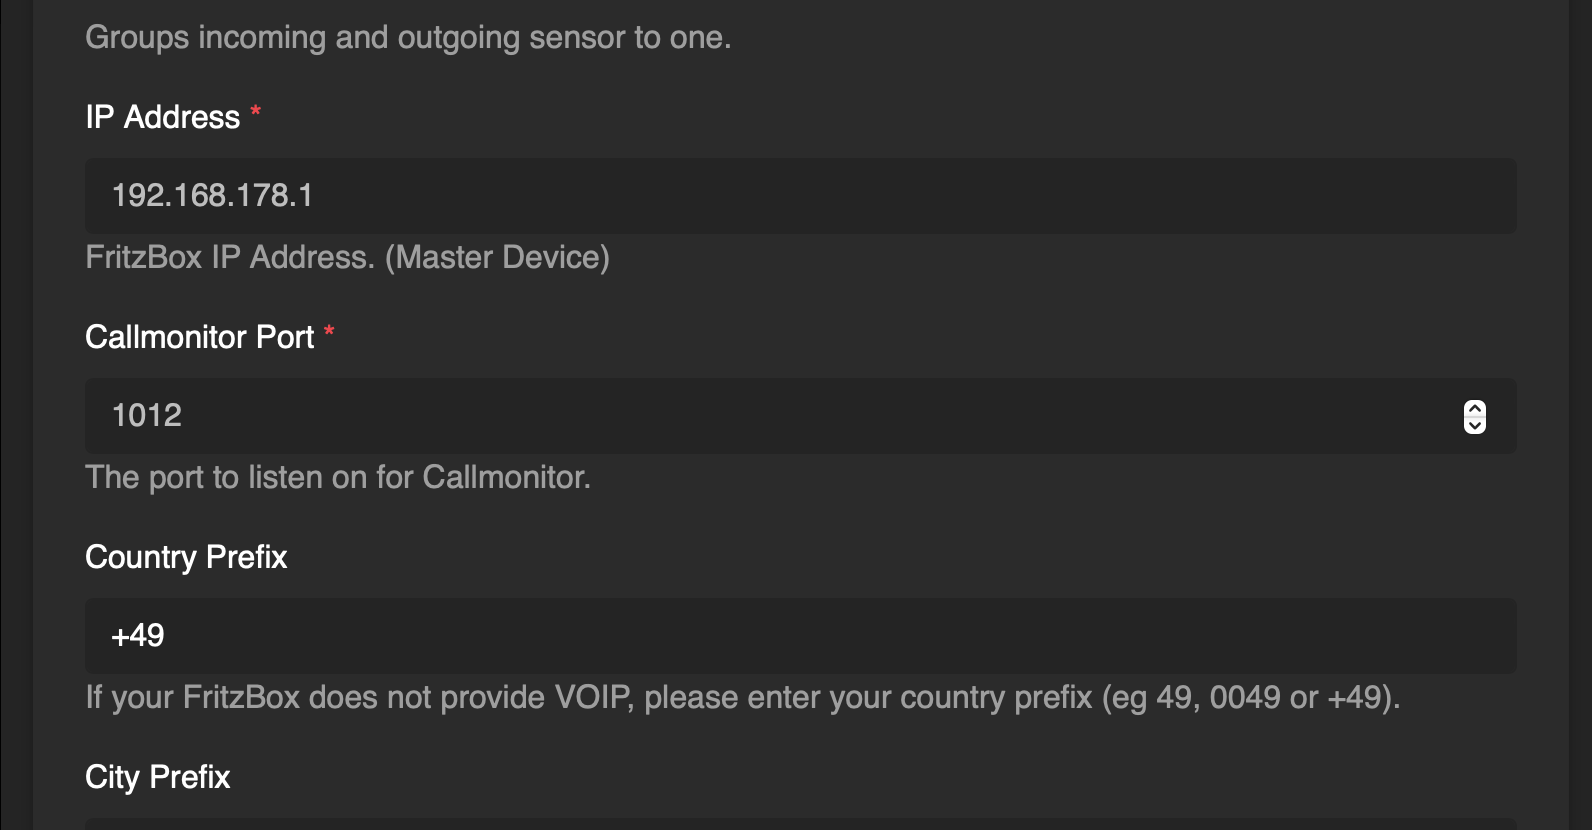Click 'The port to listen on' help text

[338, 477]
